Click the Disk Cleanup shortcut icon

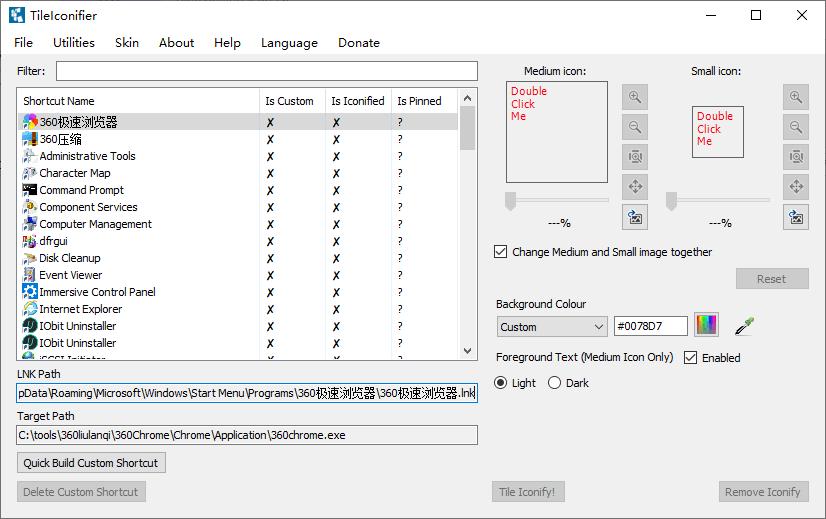click(x=30, y=258)
